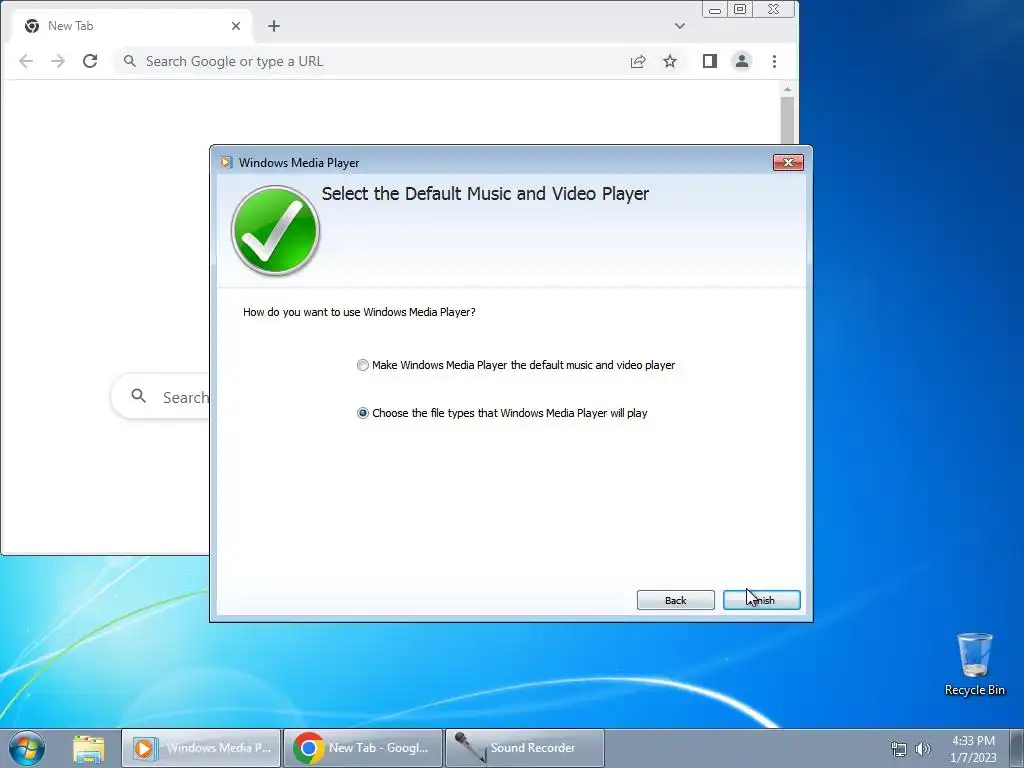
Task: Go Back in Windows Media Player setup
Action: (x=675, y=600)
